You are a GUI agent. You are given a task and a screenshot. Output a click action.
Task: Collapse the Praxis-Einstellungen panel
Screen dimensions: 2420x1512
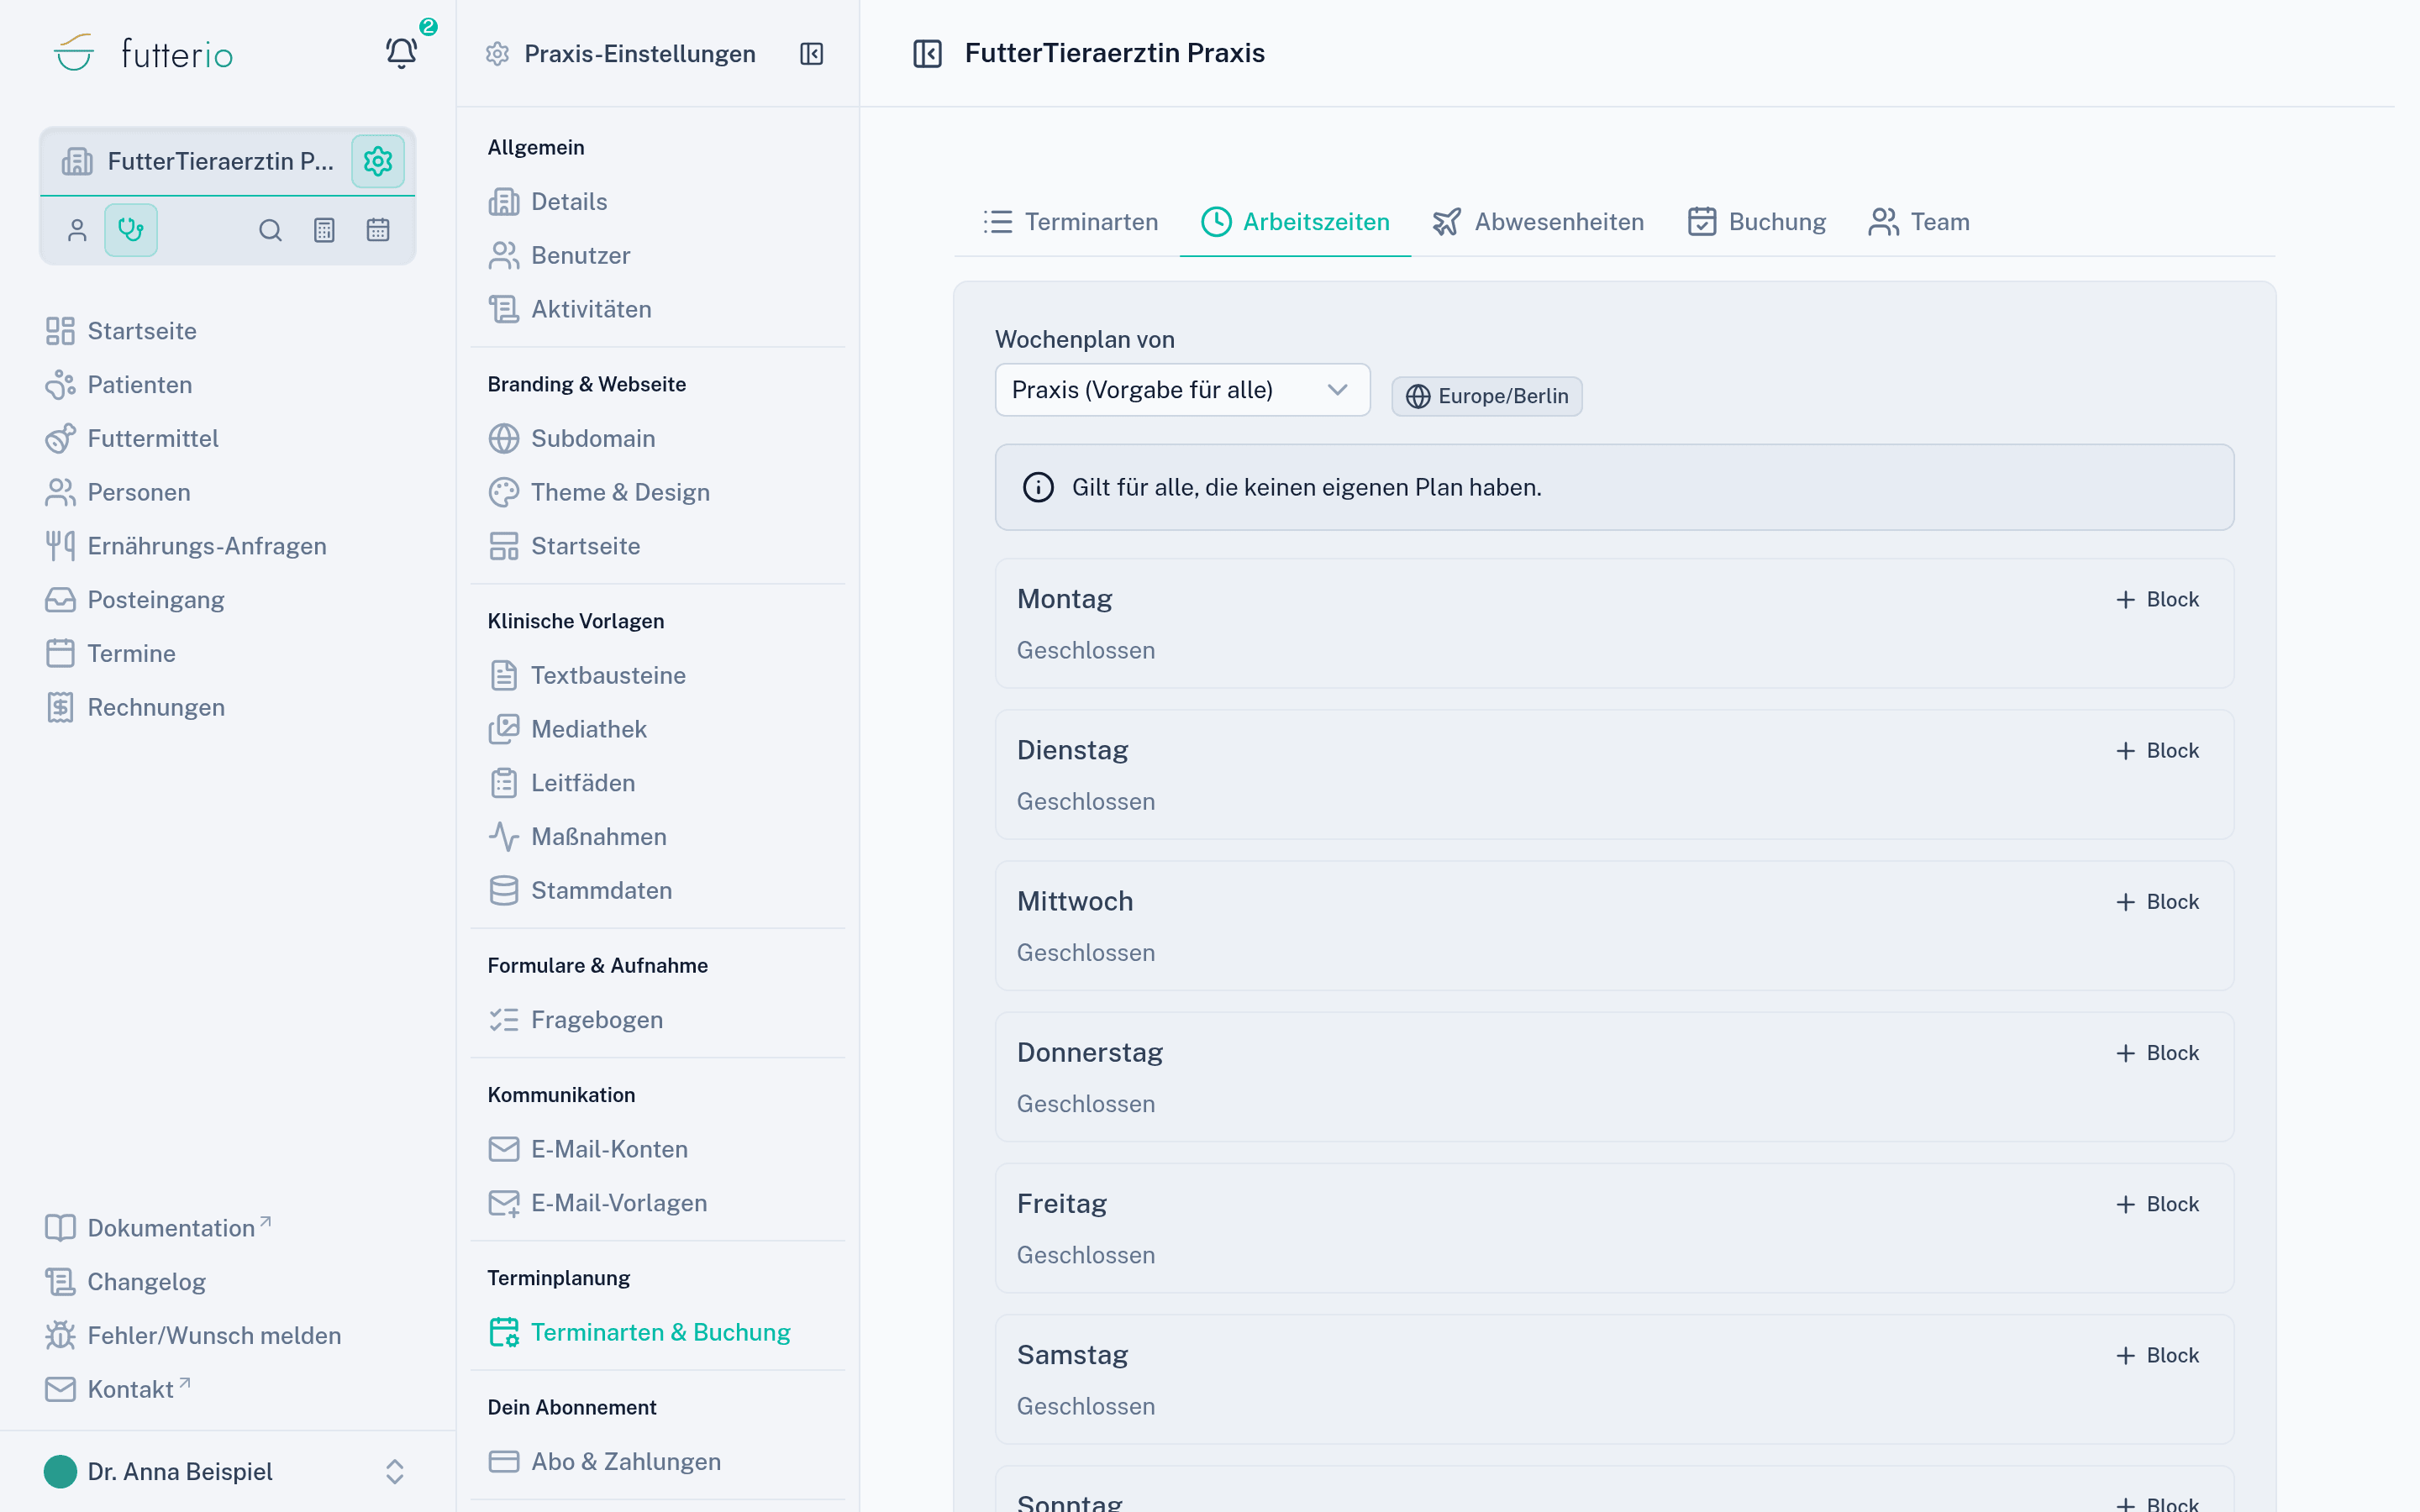click(x=812, y=54)
